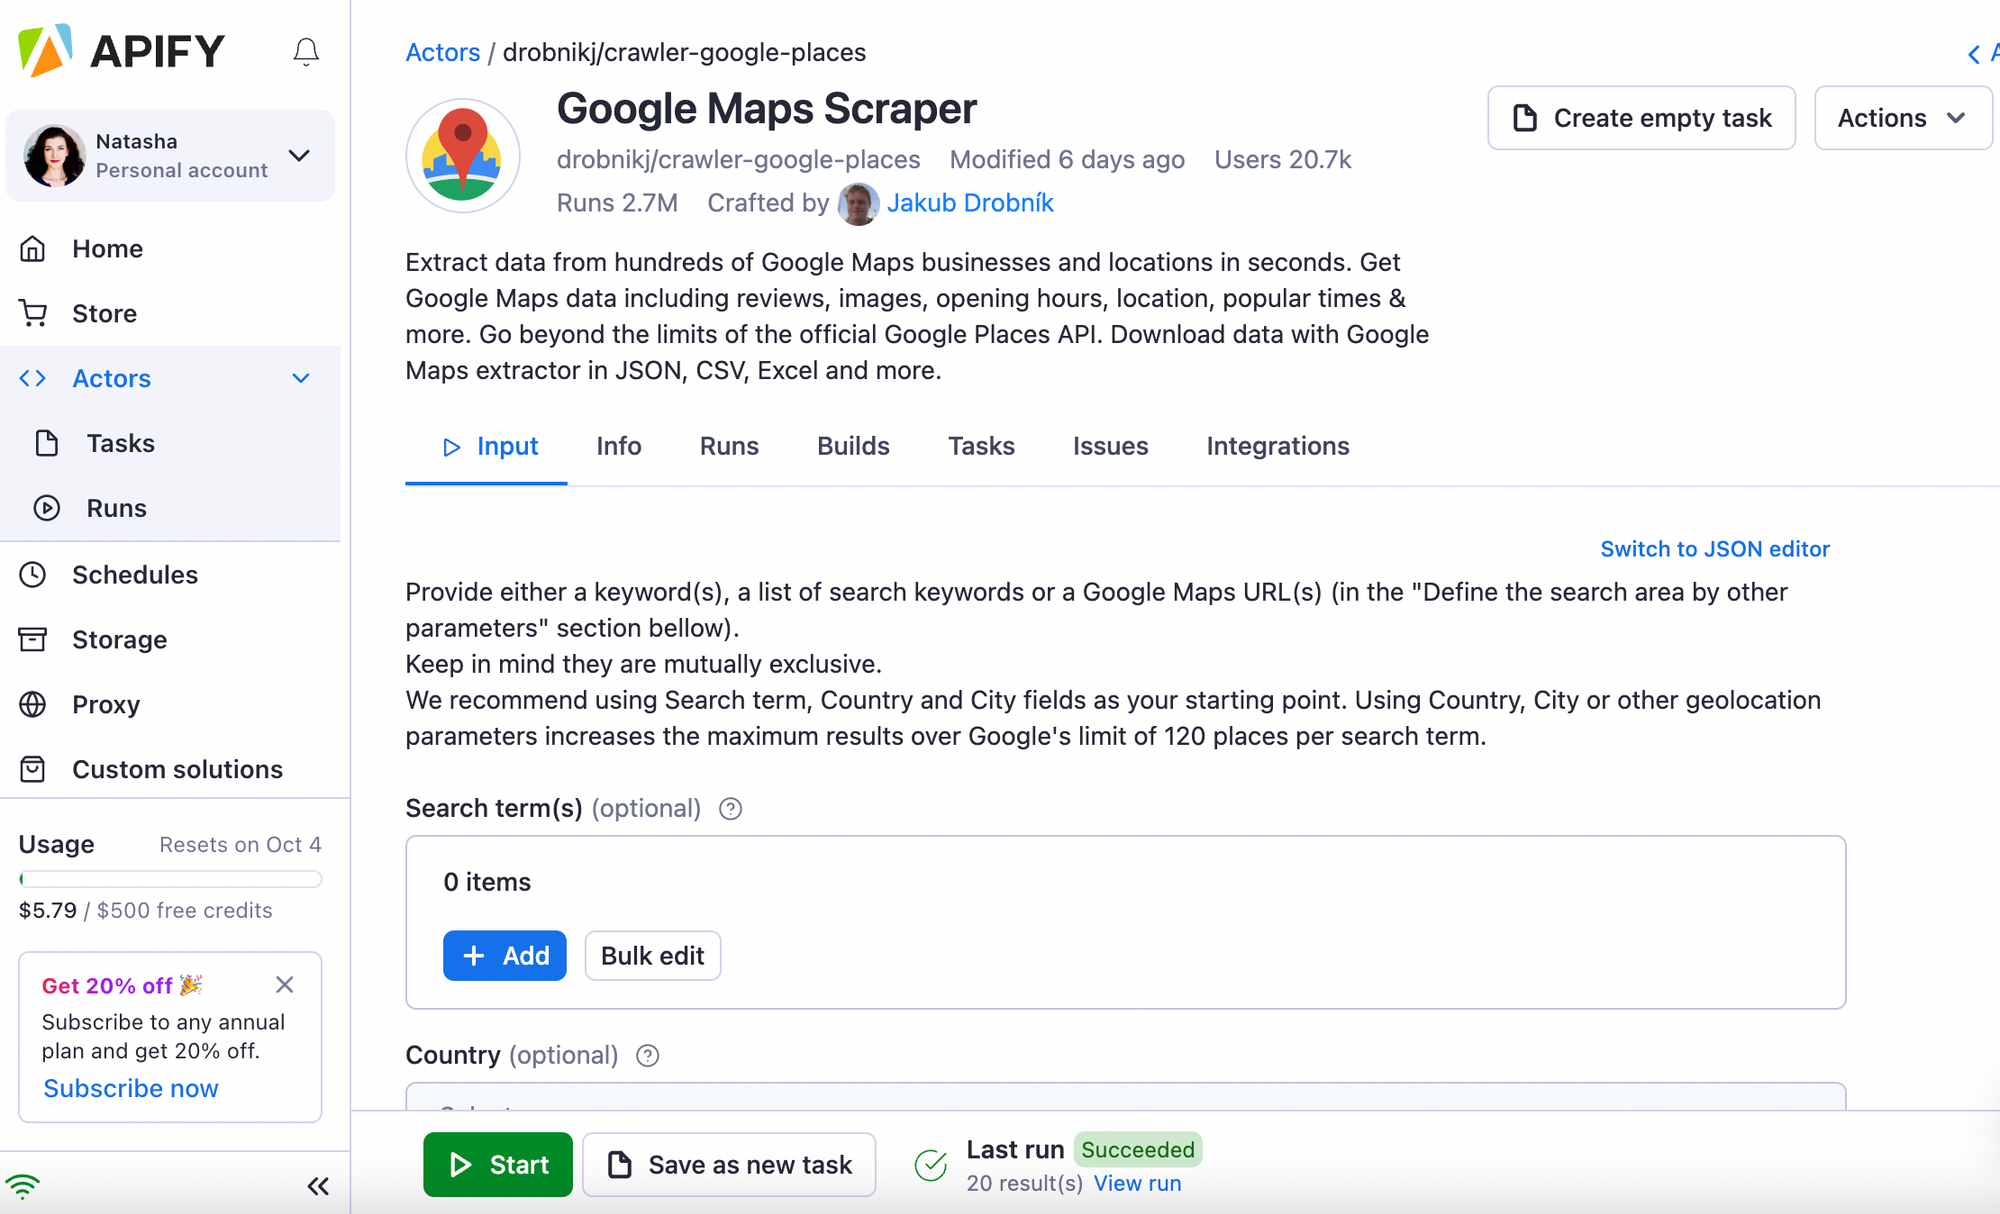Open Create empty task
The height and width of the screenshot is (1214, 2000).
click(1640, 117)
